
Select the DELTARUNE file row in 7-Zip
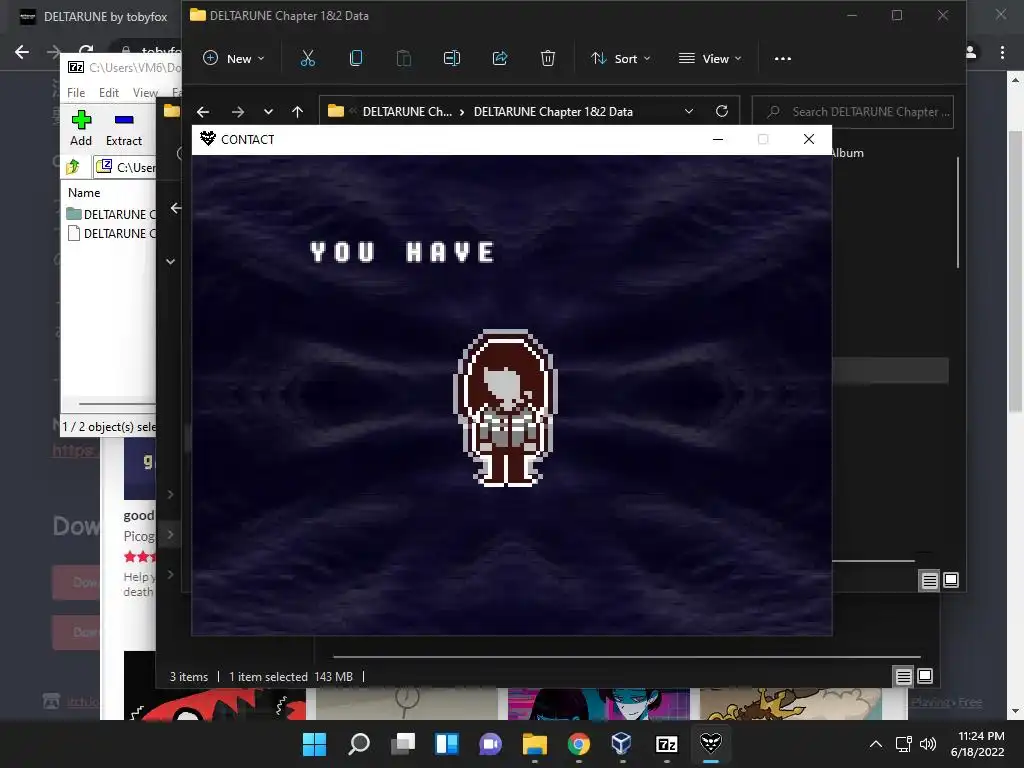click(x=110, y=234)
